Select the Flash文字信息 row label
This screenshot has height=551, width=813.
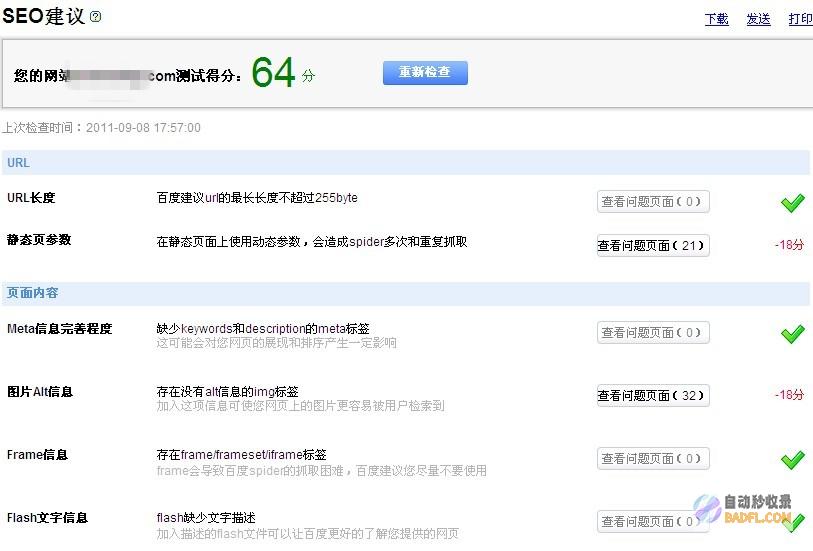click(47, 518)
